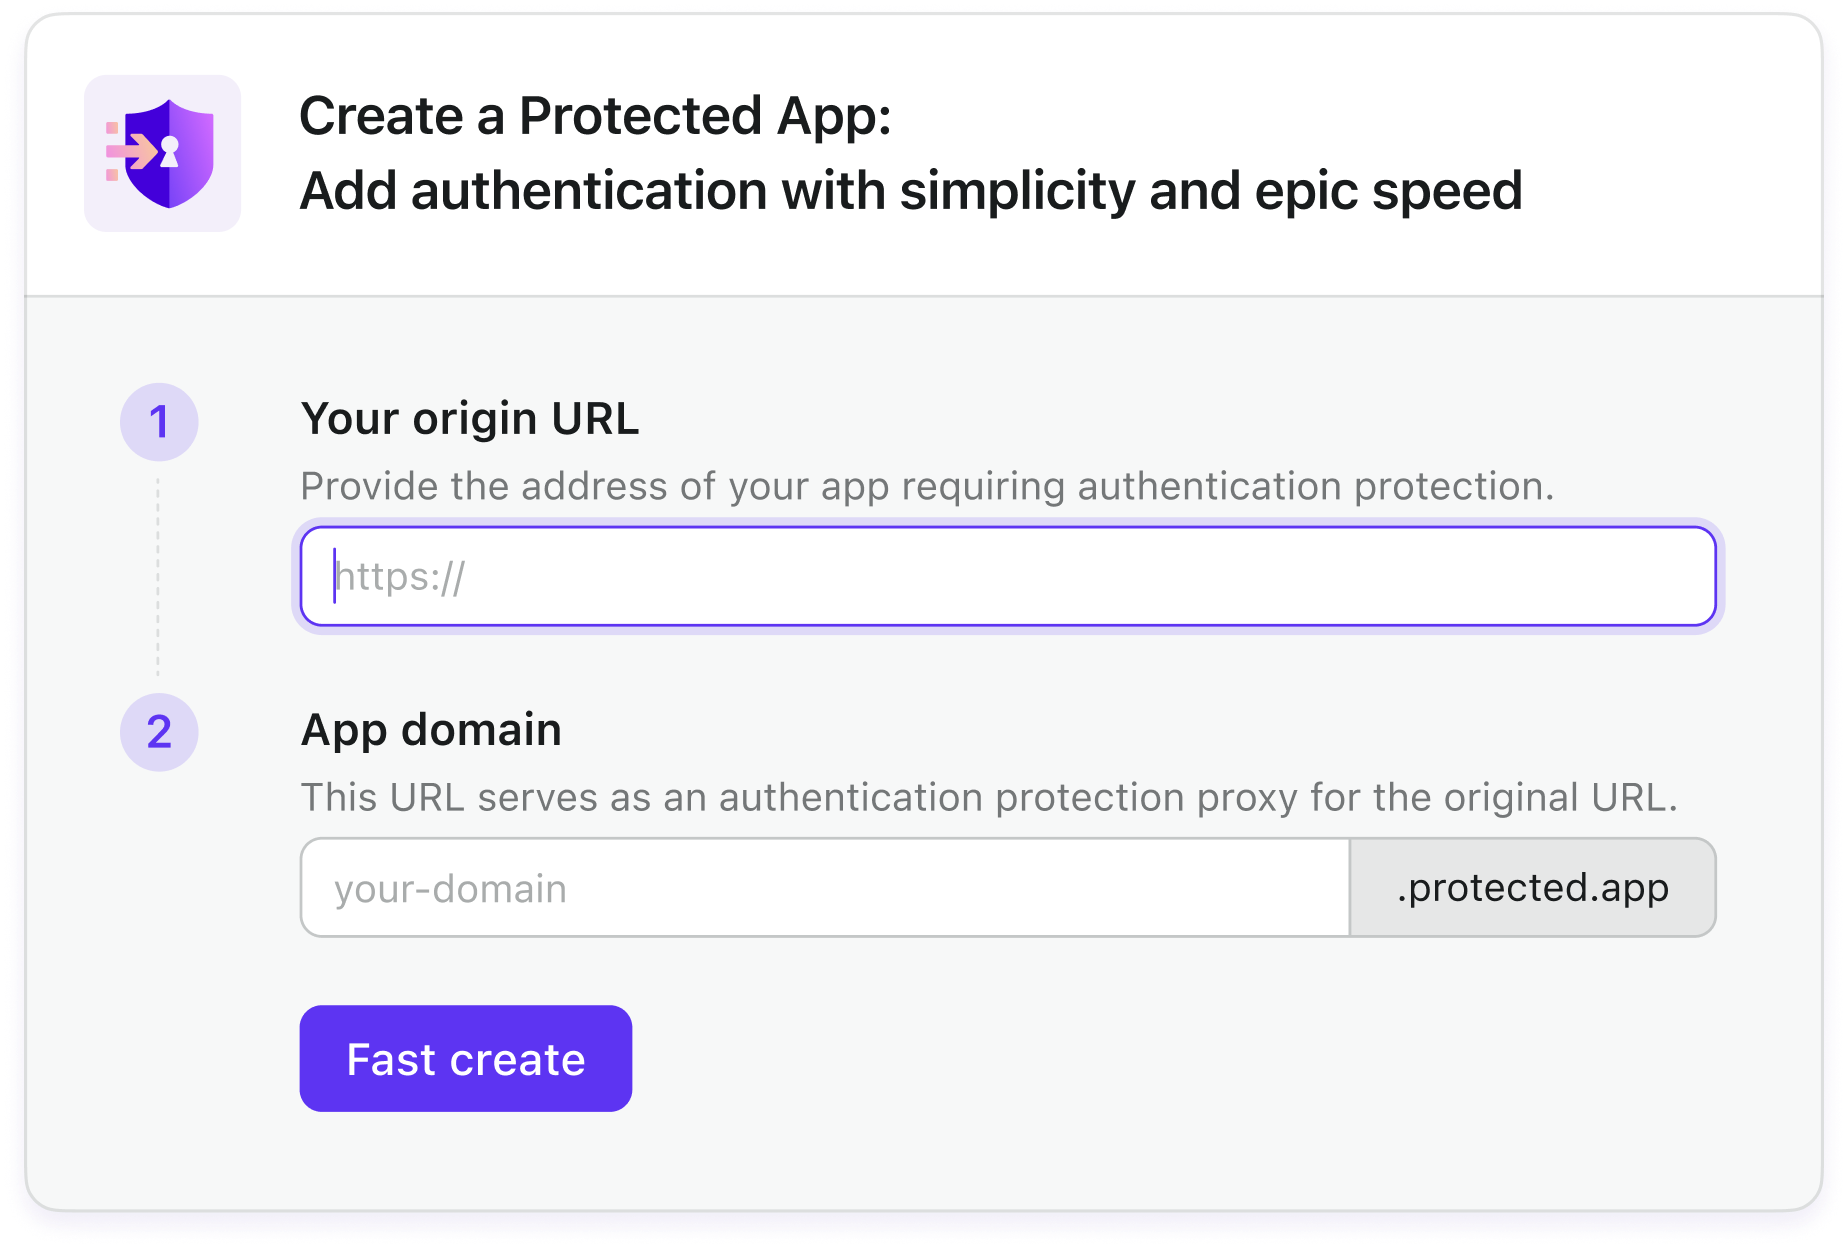This screenshot has width=1848, height=1249.
Task: Select the step 1 number circle
Action: [159, 422]
